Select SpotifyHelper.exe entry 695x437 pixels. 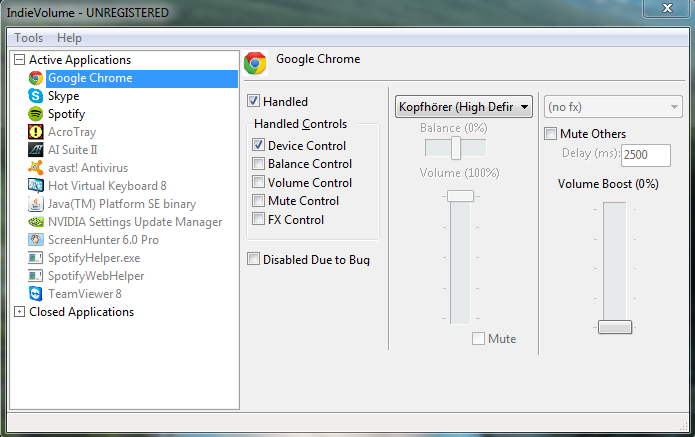click(x=94, y=258)
